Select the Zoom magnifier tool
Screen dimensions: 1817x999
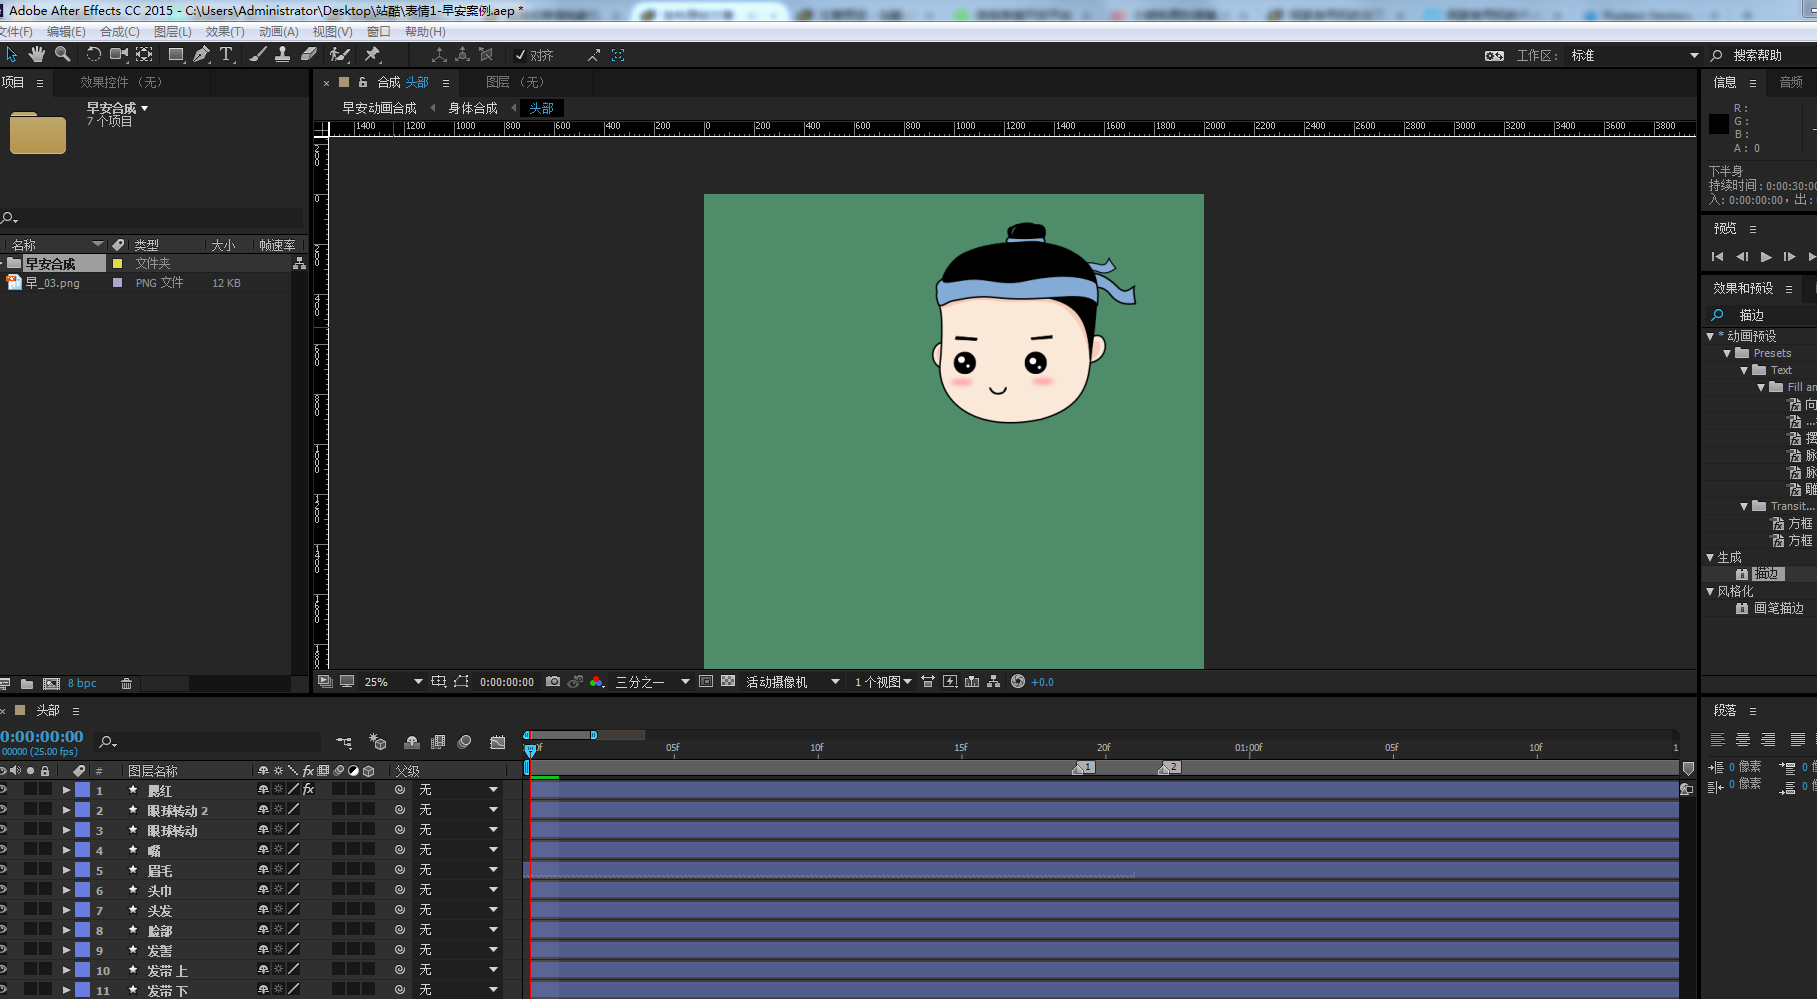62,54
